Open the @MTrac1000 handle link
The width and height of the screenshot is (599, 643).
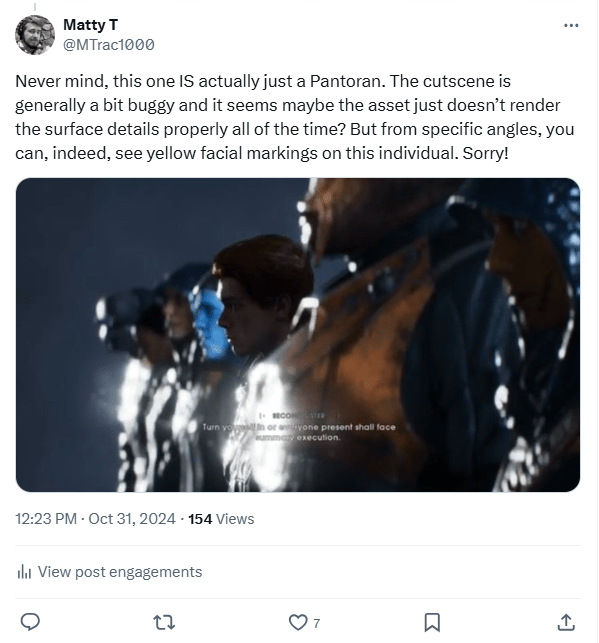109,45
